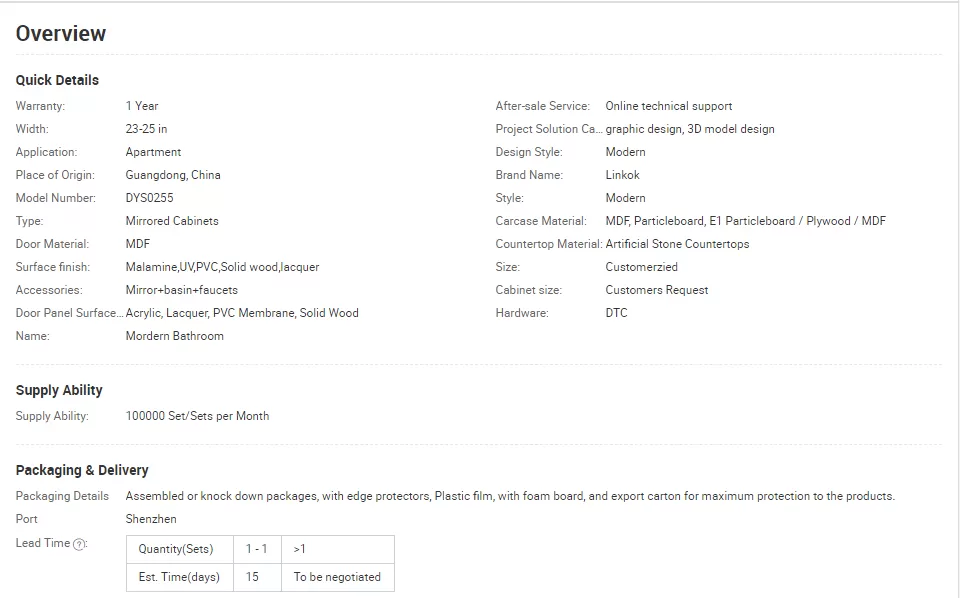Image resolution: width=960 pixels, height=598 pixels.
Task: Click the 'Online technical support' value
Action: (669, 106)
